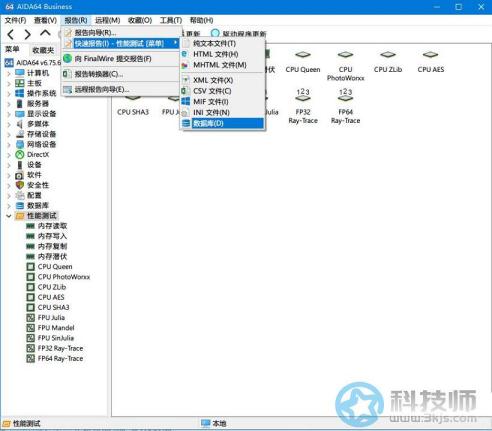
Task: Click the 本地 computer icon in status bar
Action: tap(206, 423)
